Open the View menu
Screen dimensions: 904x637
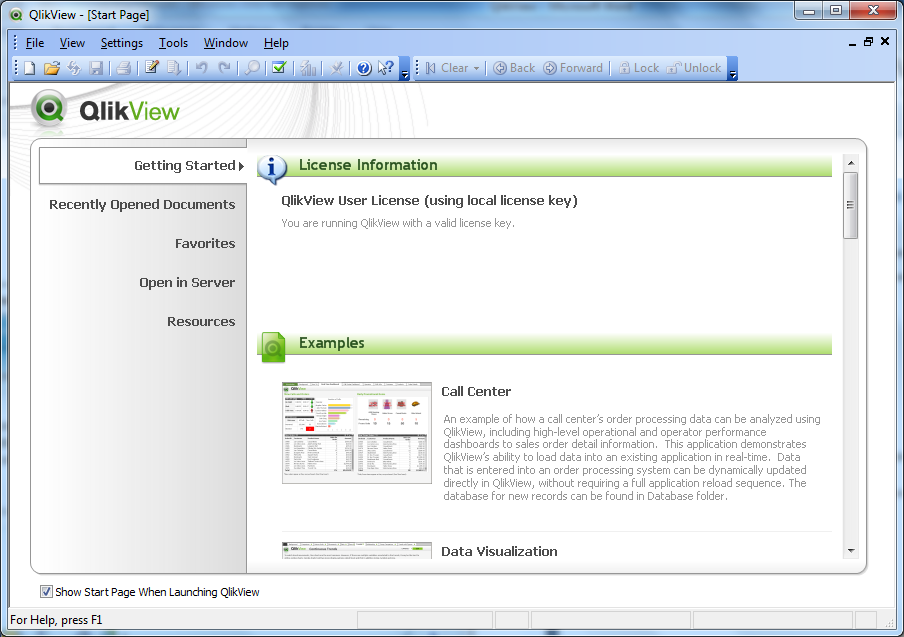click(x=72, y=43)
